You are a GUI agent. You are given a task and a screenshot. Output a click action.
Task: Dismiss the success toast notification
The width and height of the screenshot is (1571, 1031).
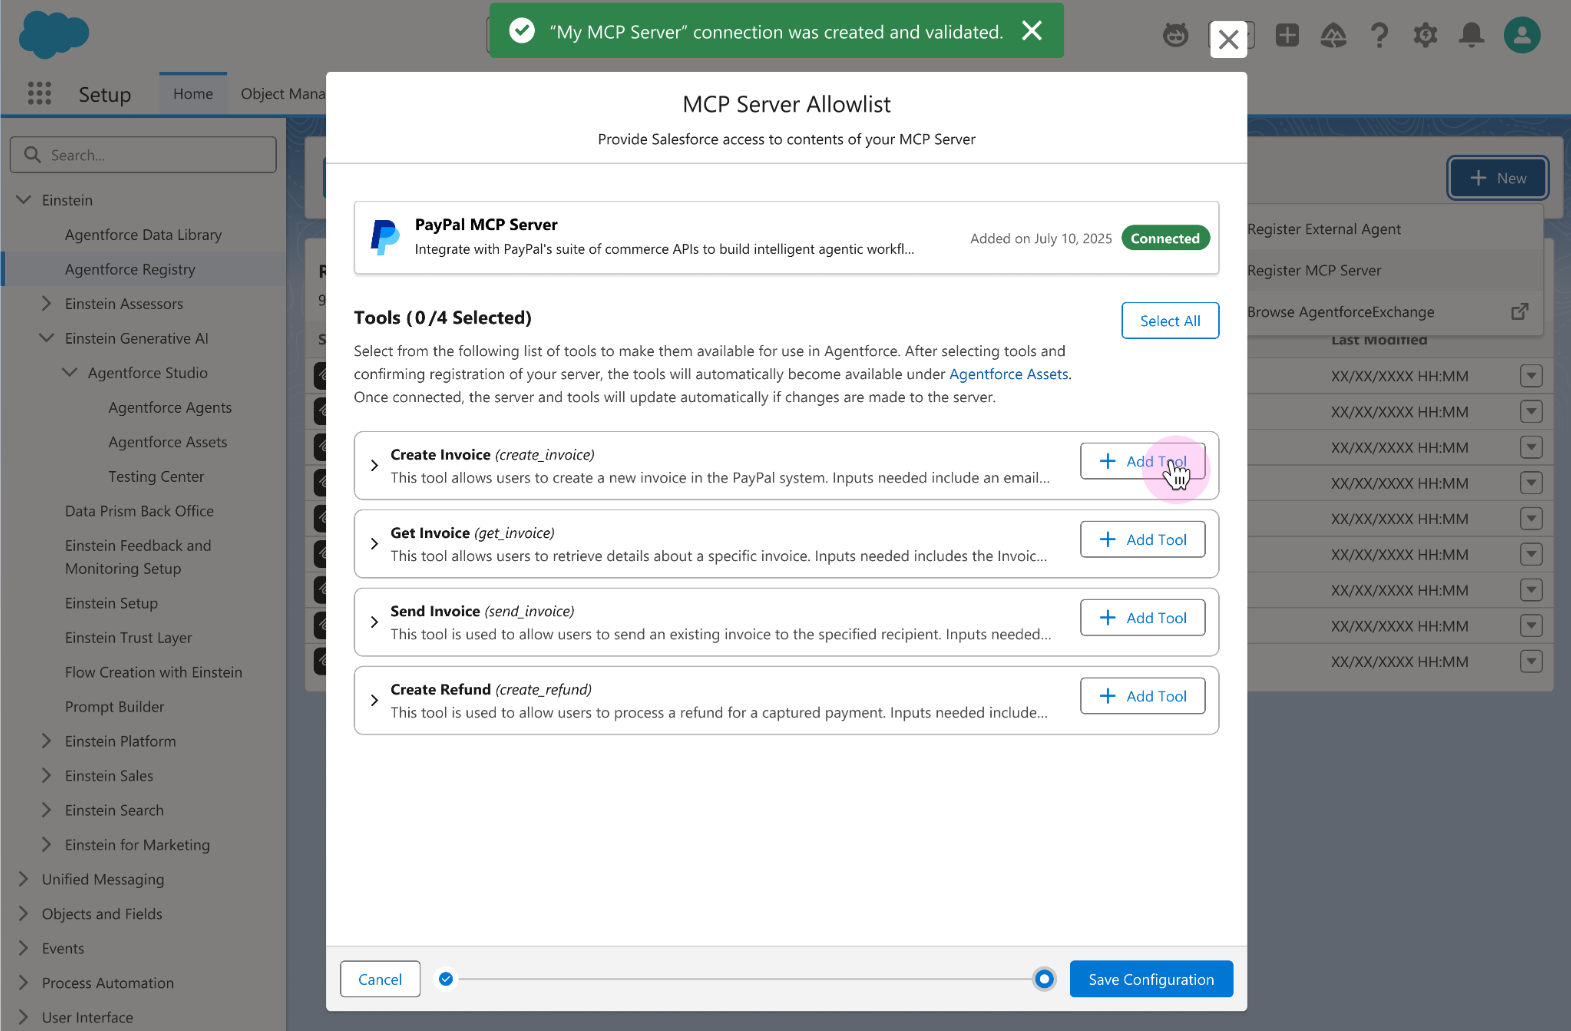coord(1032,31)
